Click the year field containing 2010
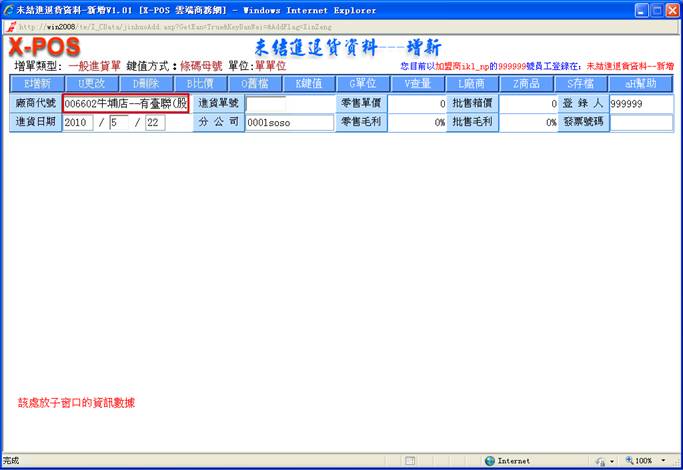Image resolution: width=683 pixels, height=470 pixels. 77,122
